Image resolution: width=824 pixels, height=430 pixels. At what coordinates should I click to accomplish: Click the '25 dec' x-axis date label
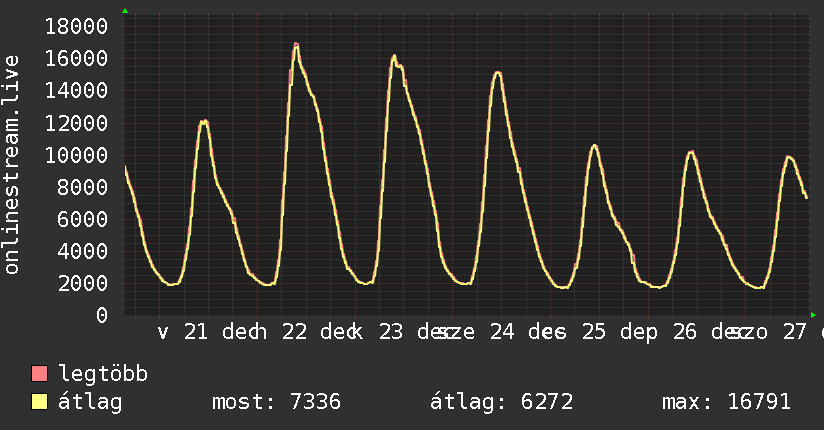620,332
